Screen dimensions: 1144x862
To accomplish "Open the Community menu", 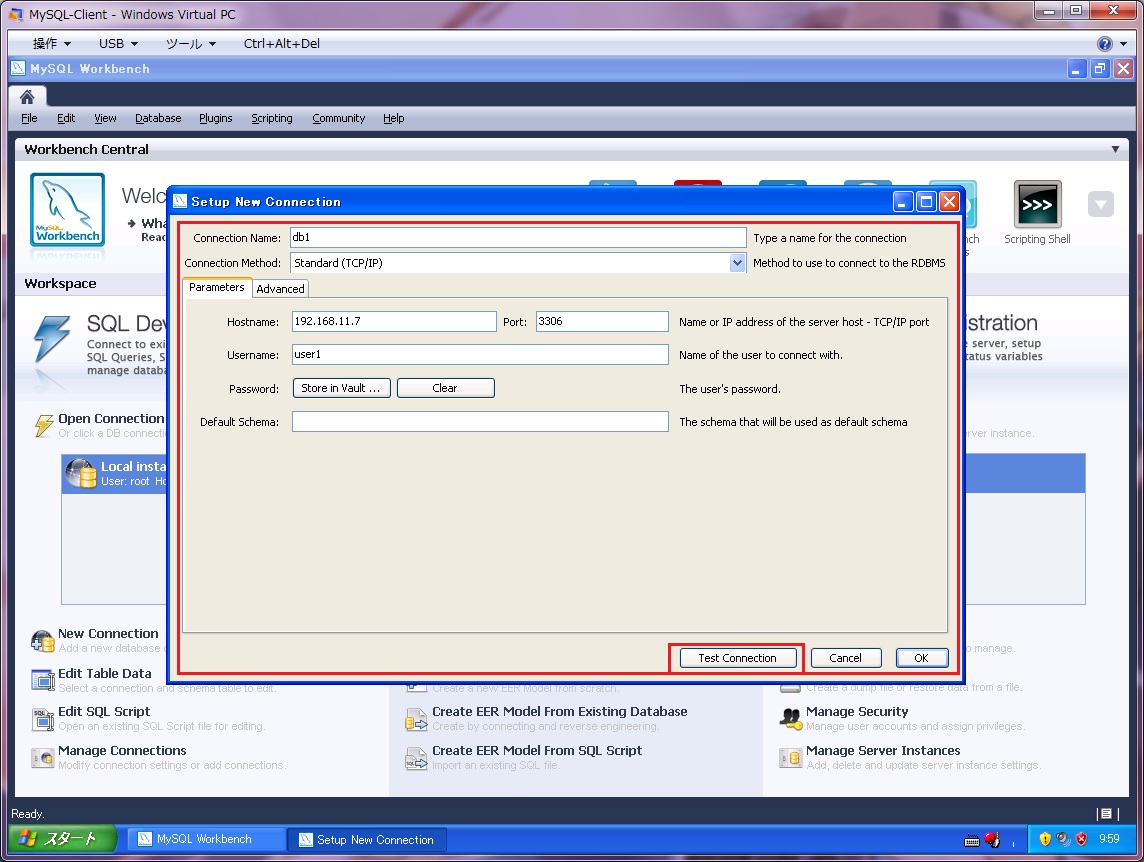I will coord(339,118).
